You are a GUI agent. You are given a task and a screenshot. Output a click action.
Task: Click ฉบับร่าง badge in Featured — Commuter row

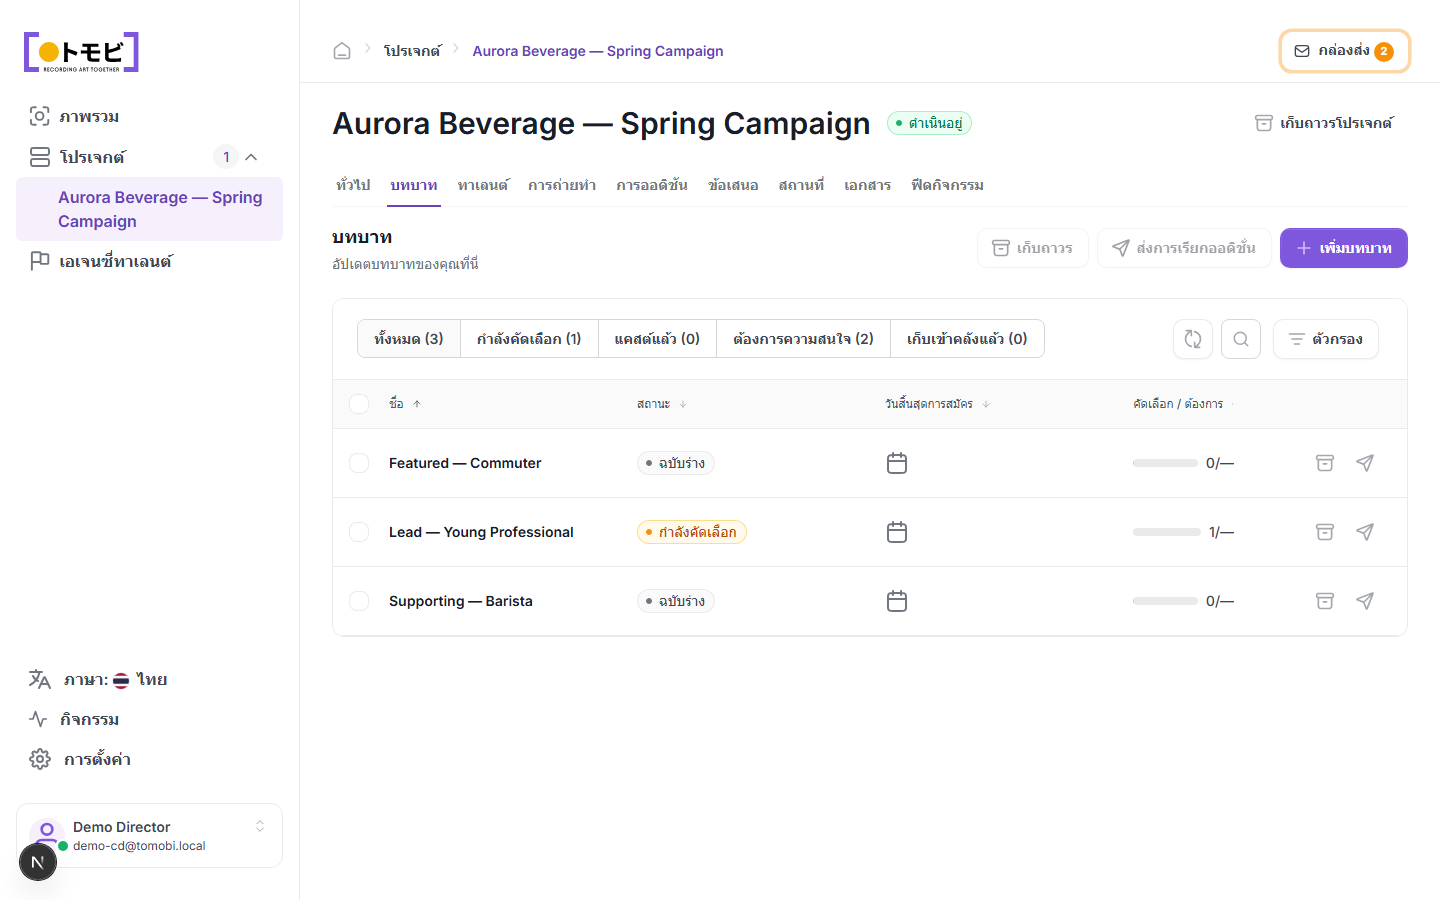[676, 463]
